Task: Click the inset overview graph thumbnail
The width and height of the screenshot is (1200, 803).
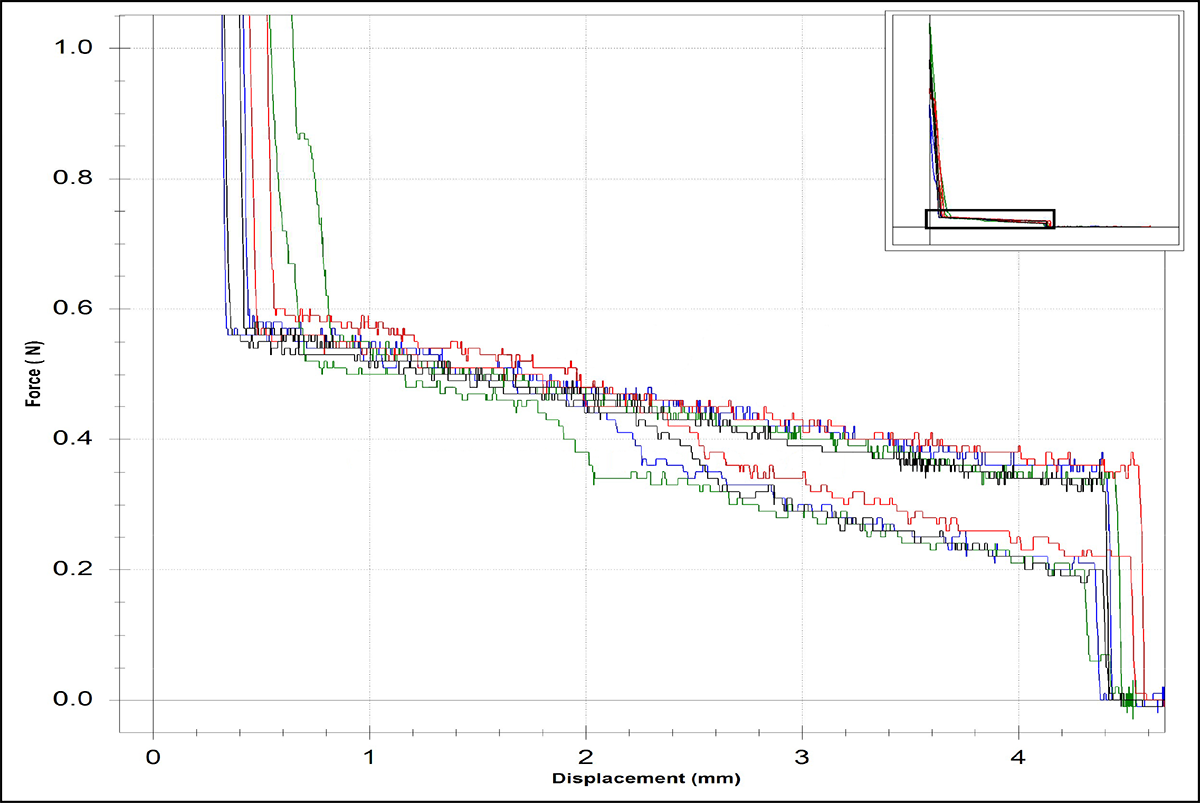Action: (1034, 130)
